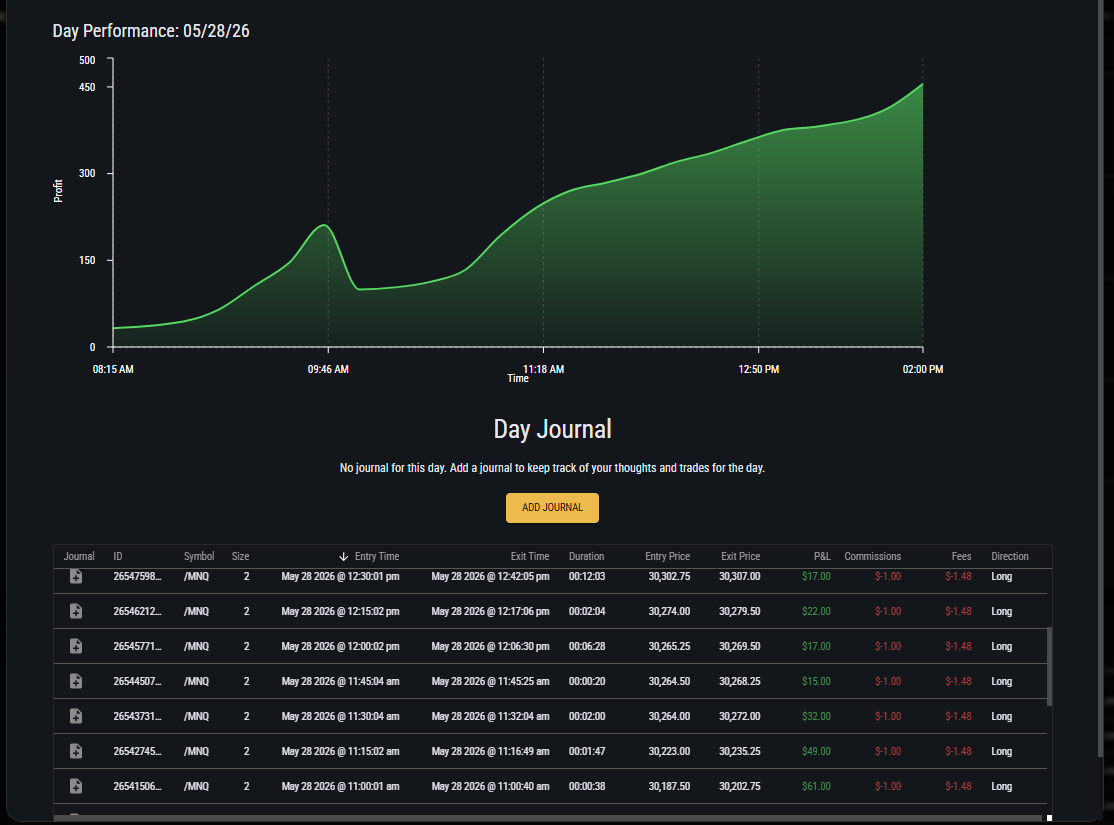Click trade ID 26545771
Screen dimensions: 1114x825
(137, 646)
